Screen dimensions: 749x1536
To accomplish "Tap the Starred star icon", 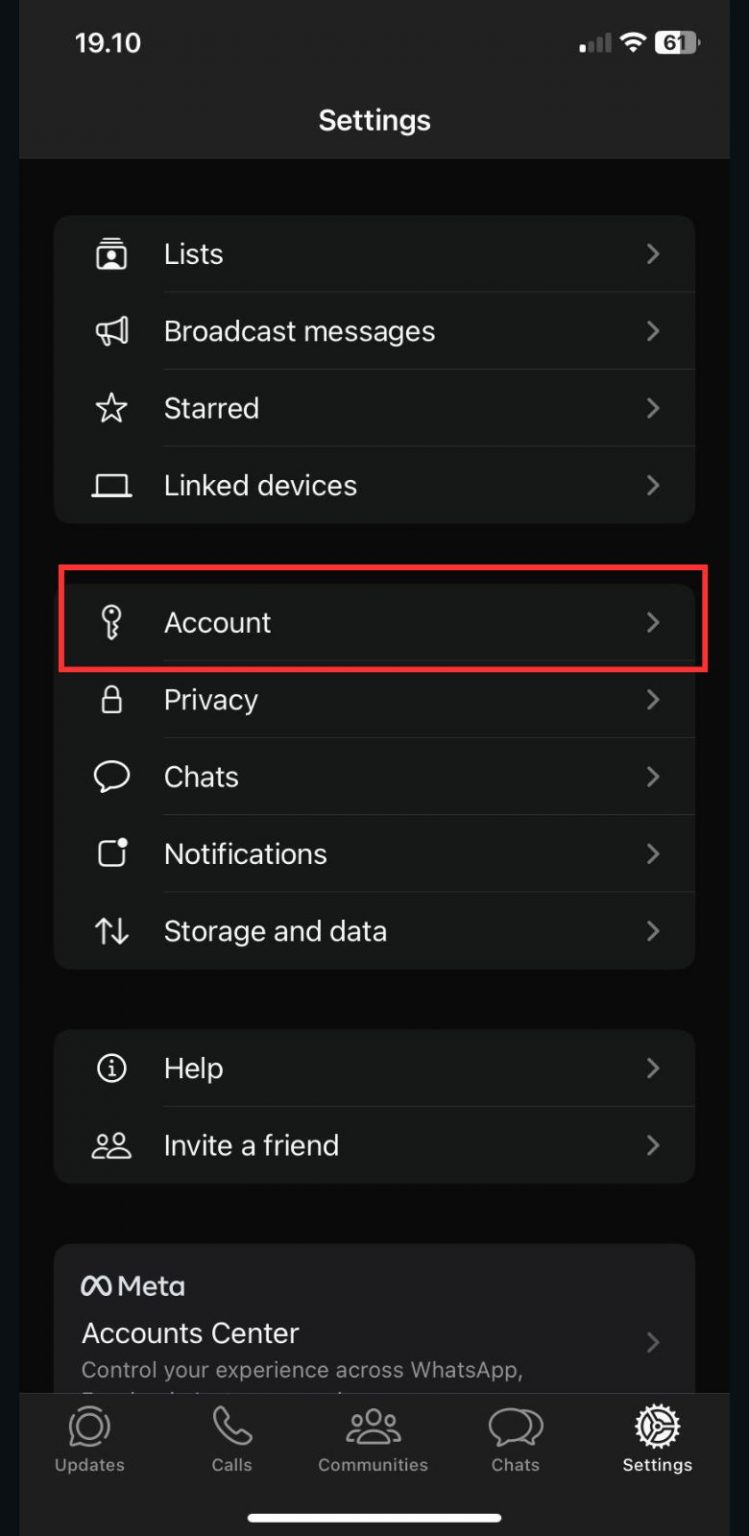I will (111, 408).
